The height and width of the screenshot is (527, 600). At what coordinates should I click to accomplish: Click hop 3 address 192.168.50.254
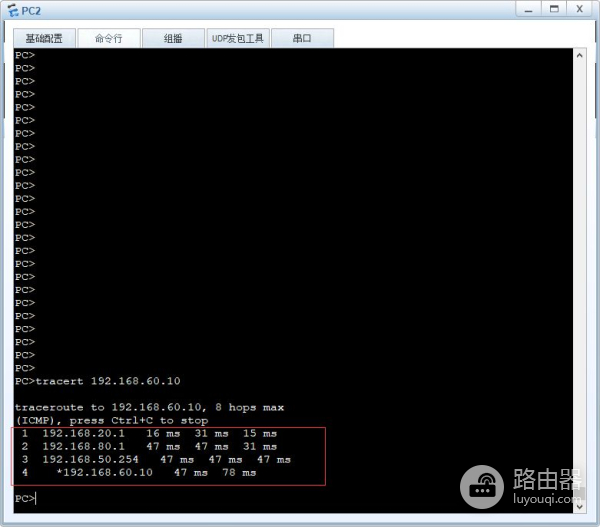pos(90,459)
